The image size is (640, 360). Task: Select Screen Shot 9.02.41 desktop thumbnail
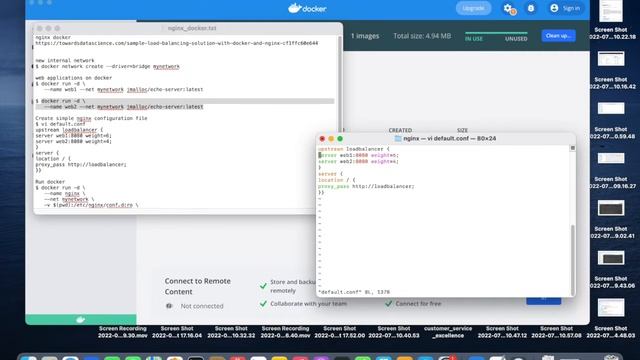tap(611, 209)
